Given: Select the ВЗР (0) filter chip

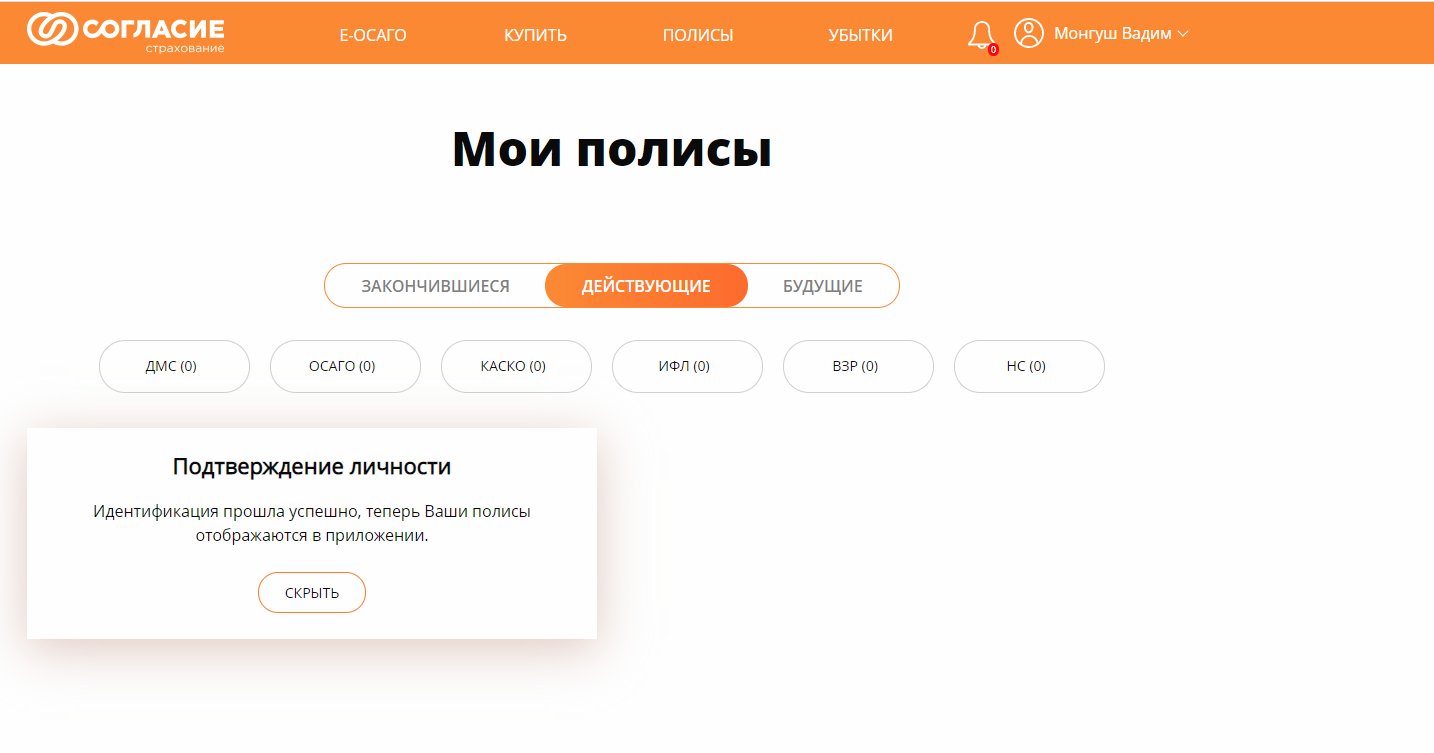Looking at the screenshot, I should coord(858,366).
